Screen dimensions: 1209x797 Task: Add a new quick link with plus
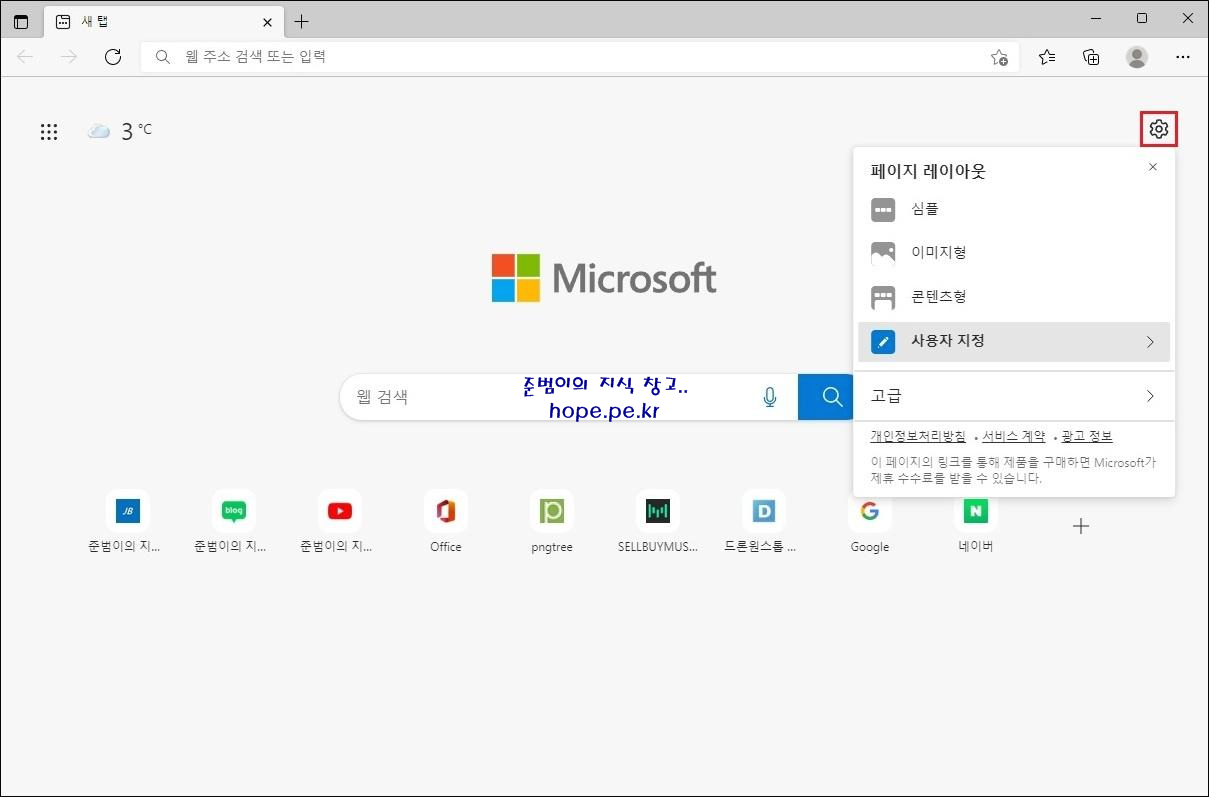1081,526
